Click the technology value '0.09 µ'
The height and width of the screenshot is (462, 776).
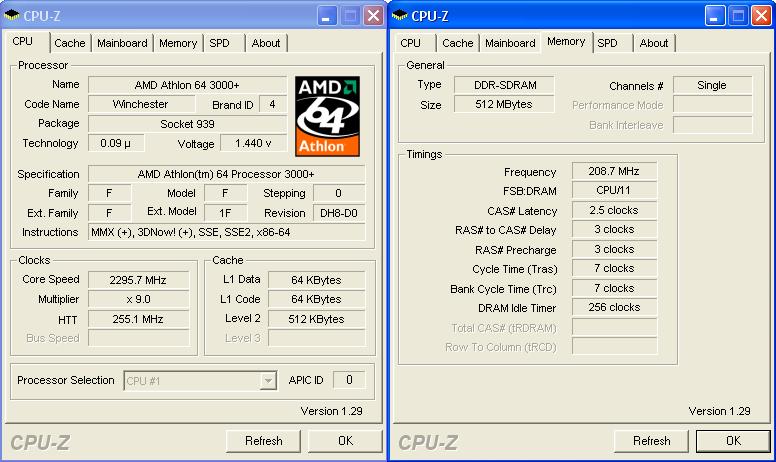116,143
